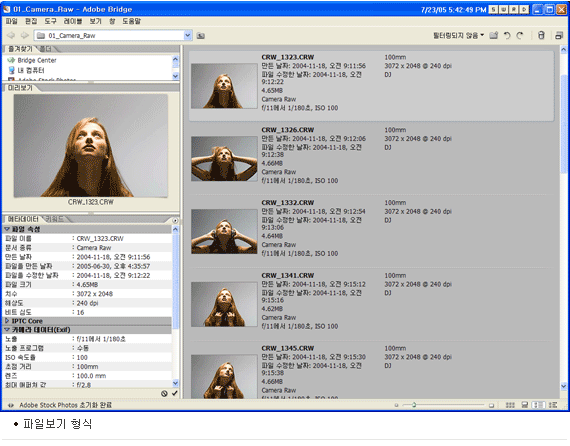The height and width of the screenshot is (446, 570).
Task: Switch to thumbnails view icon
Action: pyautogui.click(x=510, y=405)
